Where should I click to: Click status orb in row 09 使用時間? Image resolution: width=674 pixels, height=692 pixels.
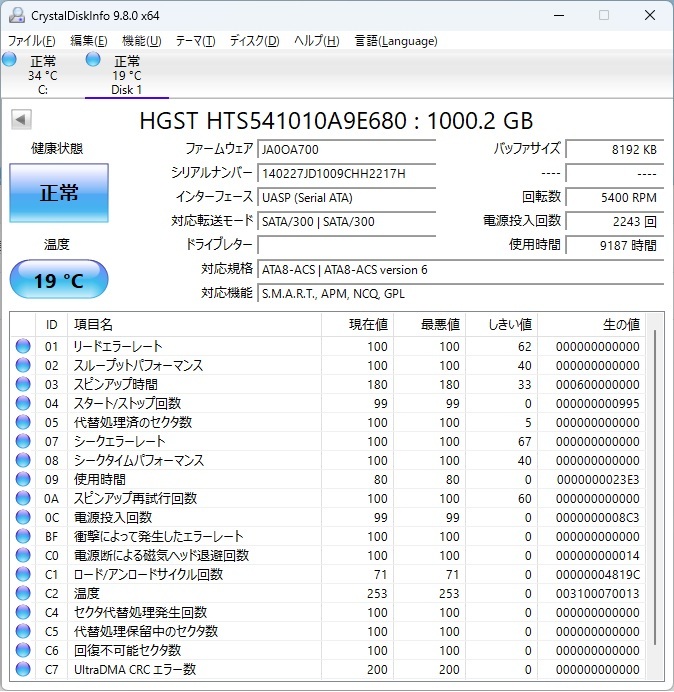pyautogui.click(x=23, y=479)
